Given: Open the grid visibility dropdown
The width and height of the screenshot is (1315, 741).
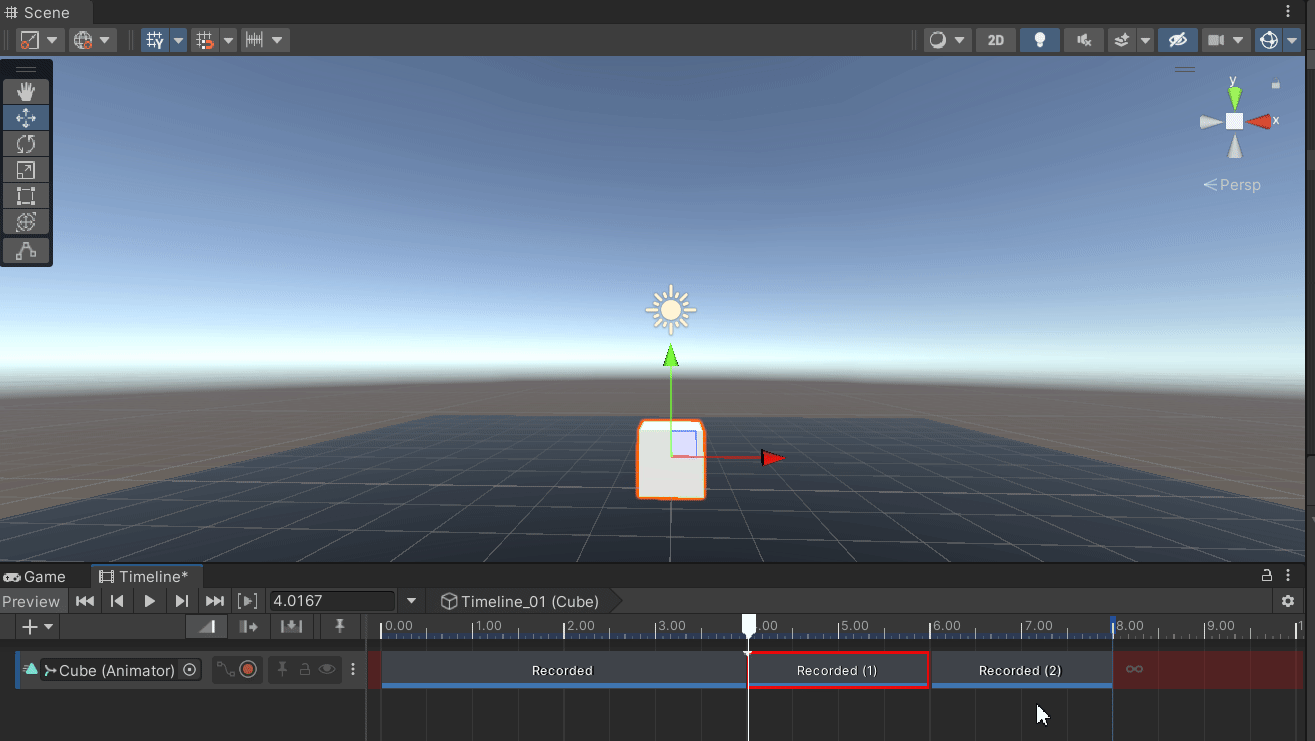Looking at the screenshot, I should 177,40.
